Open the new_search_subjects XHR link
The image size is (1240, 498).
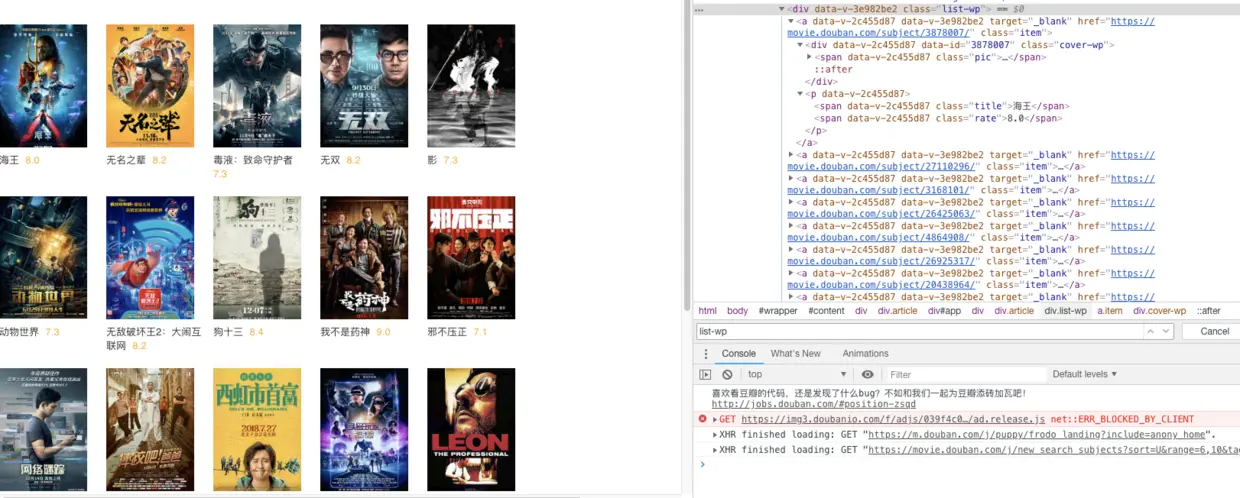1054,450
